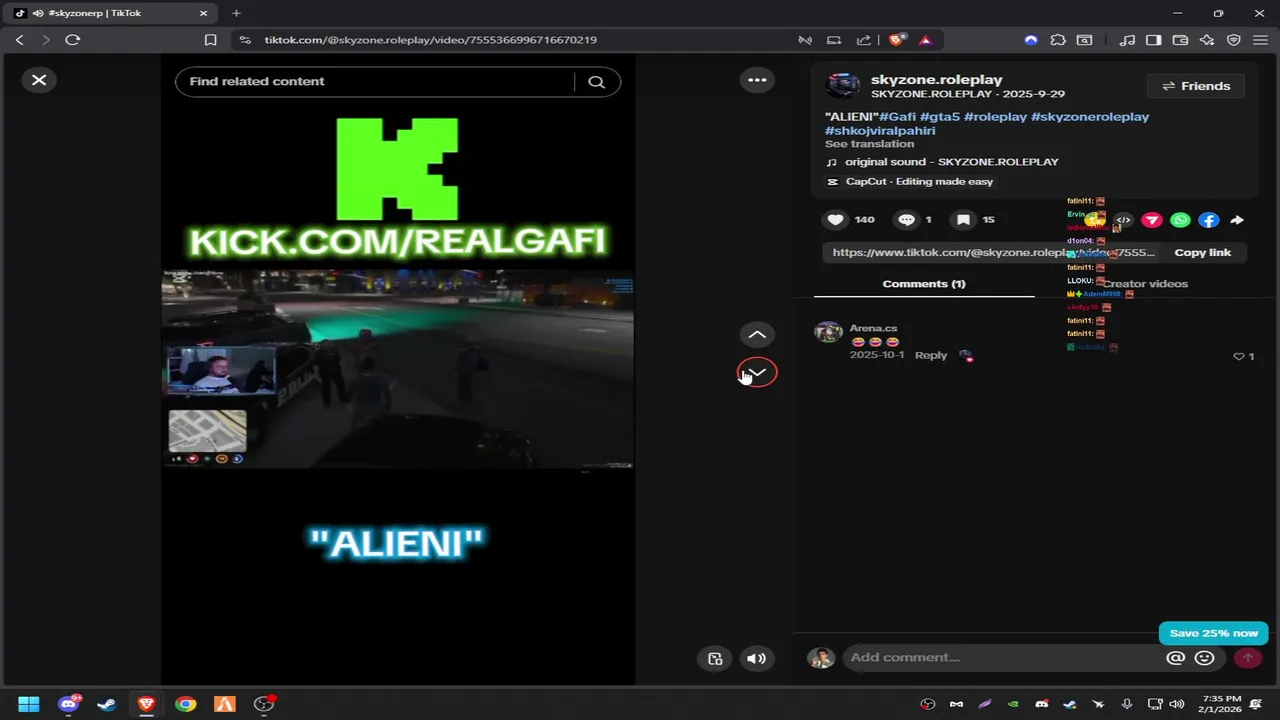Save video with bookmark icon

[x=963, y=220]
